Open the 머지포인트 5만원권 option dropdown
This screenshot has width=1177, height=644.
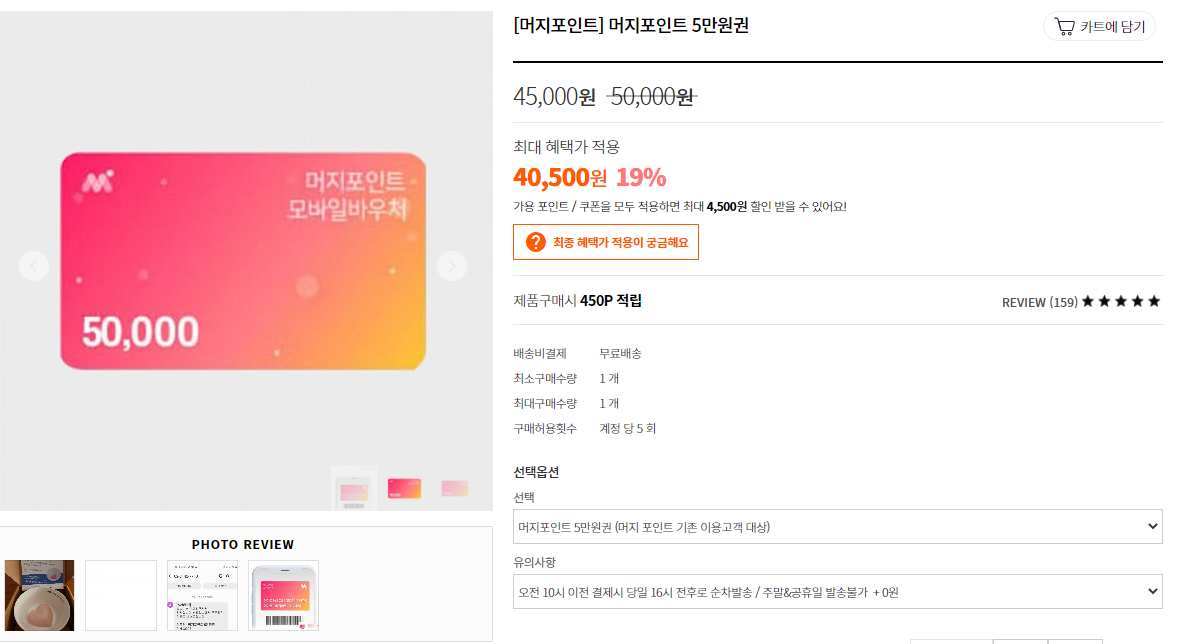838,527
